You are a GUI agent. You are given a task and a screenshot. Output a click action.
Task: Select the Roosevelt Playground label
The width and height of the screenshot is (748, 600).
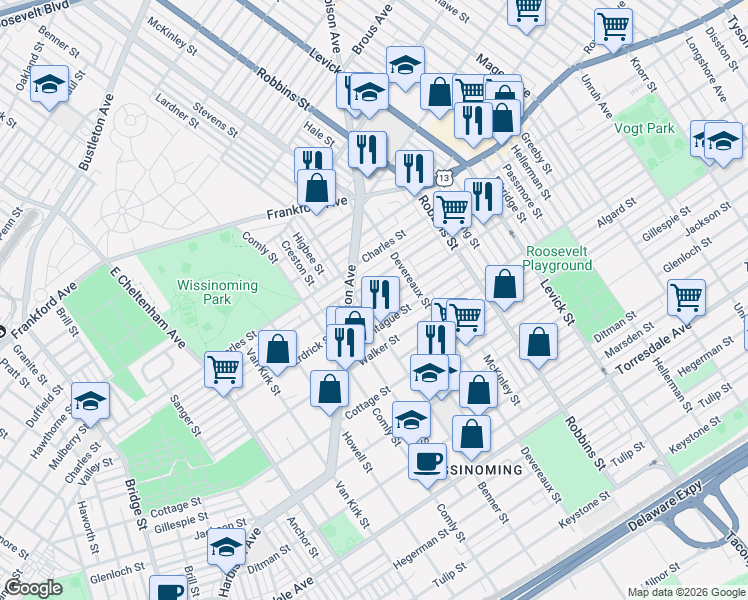pos(557,258)
